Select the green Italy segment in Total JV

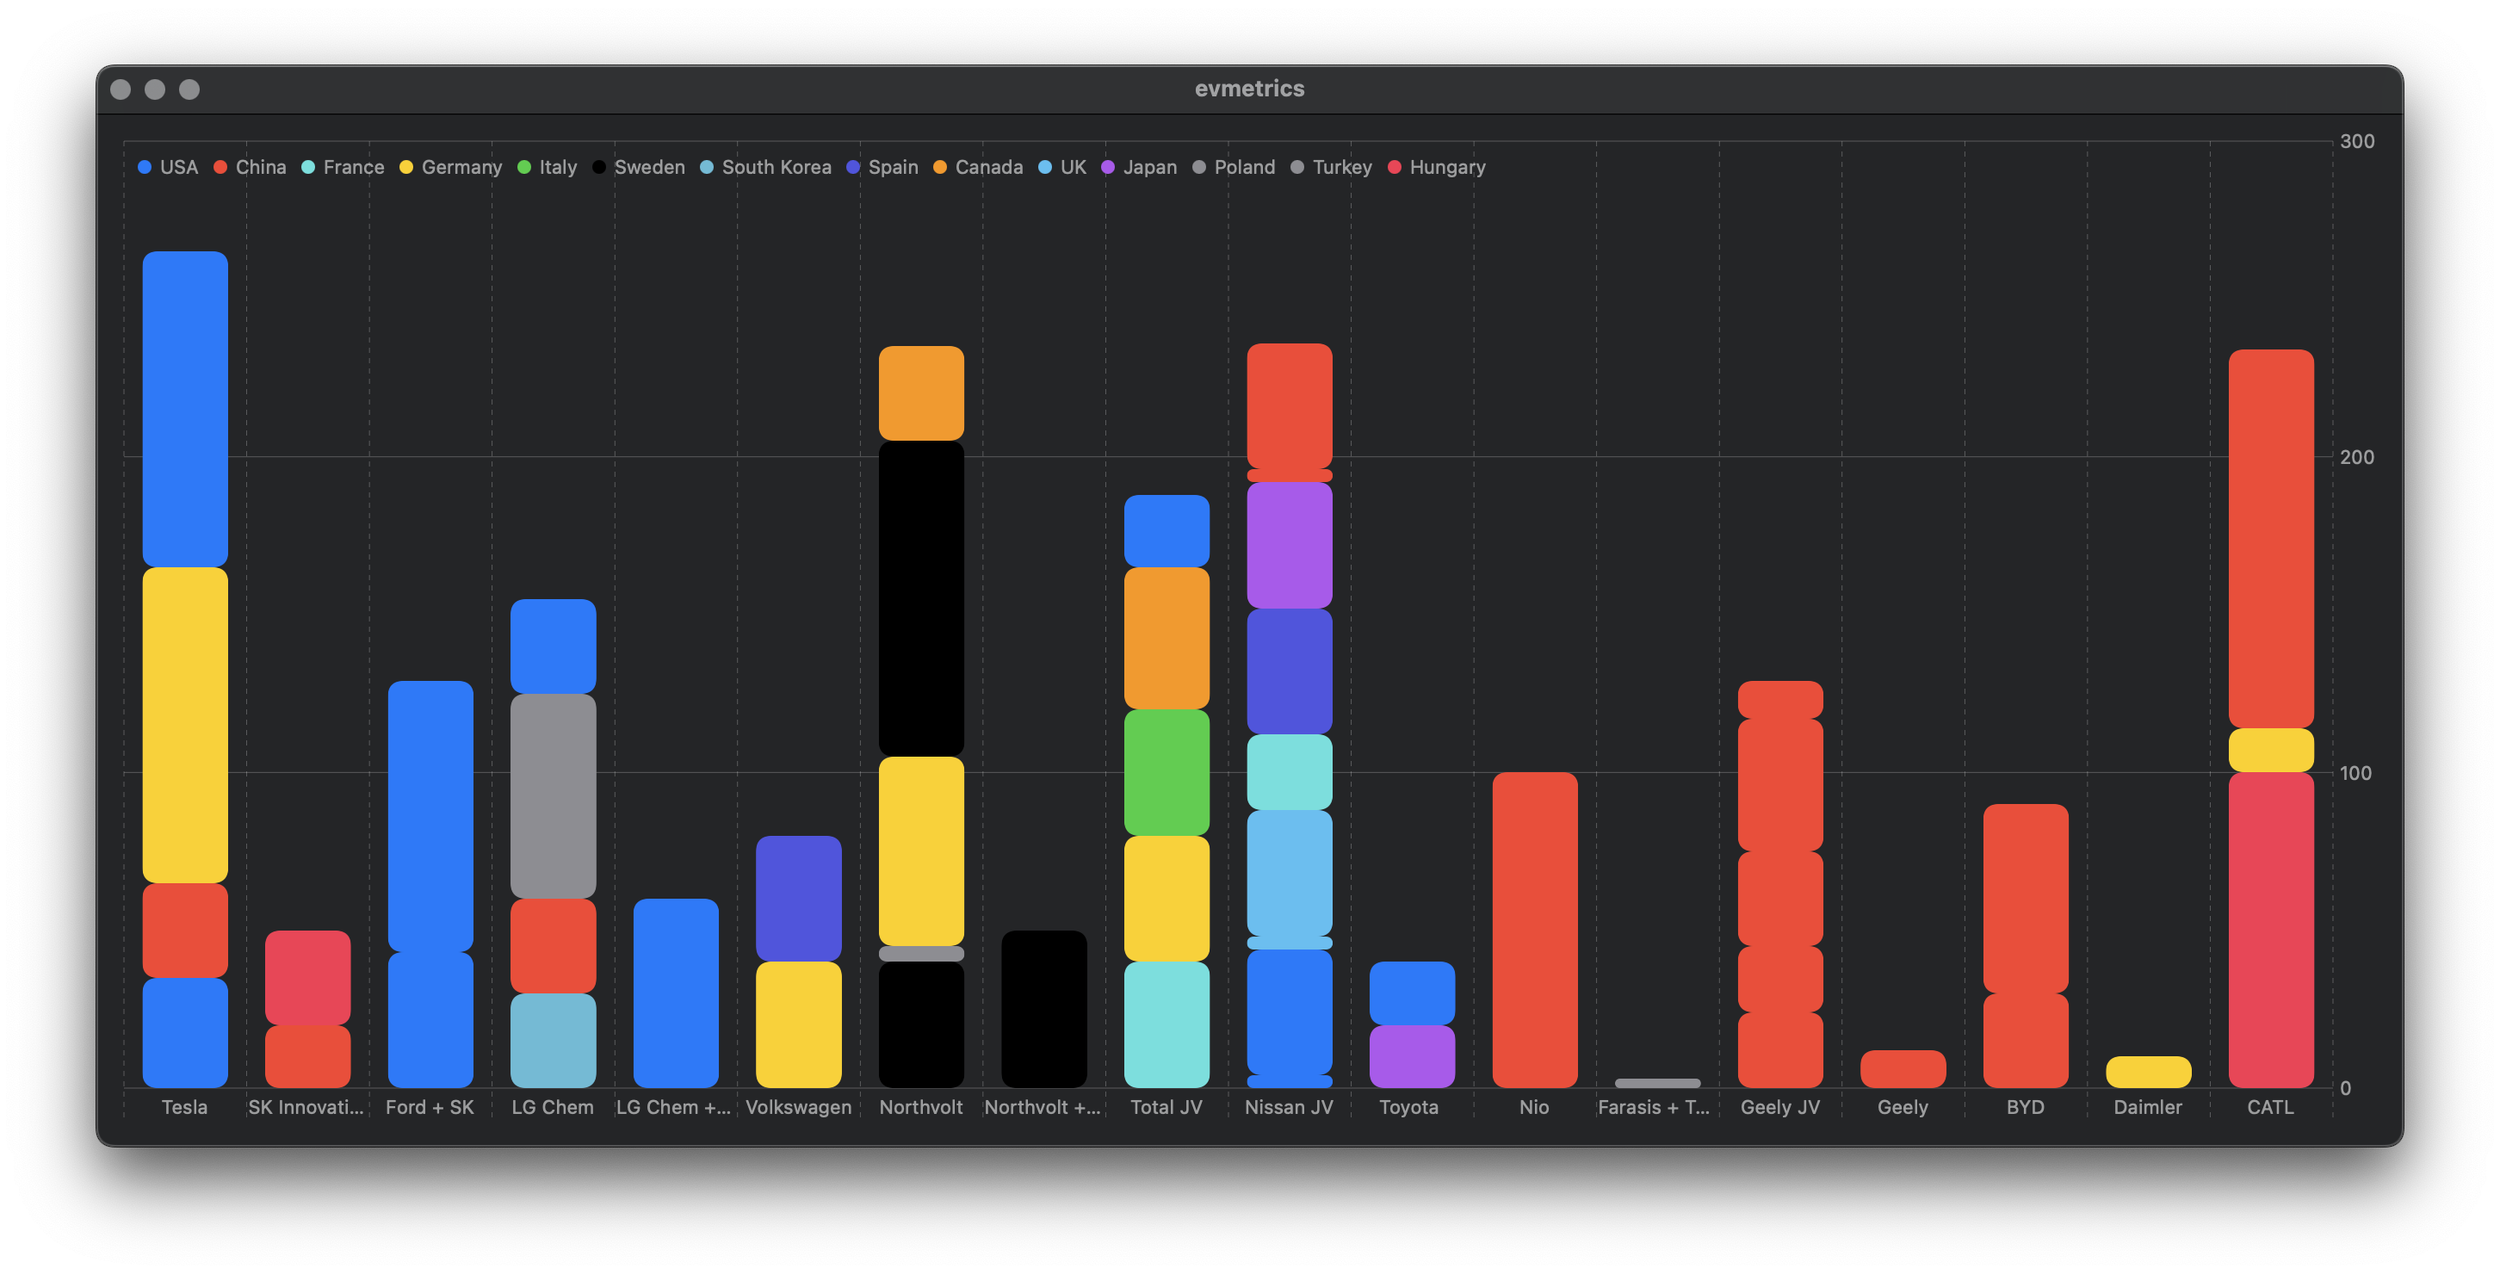tap(1166, 772)
